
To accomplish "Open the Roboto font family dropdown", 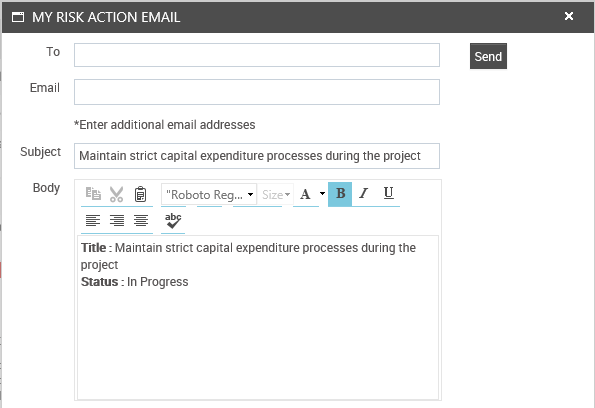I will (x=209, y=195).
